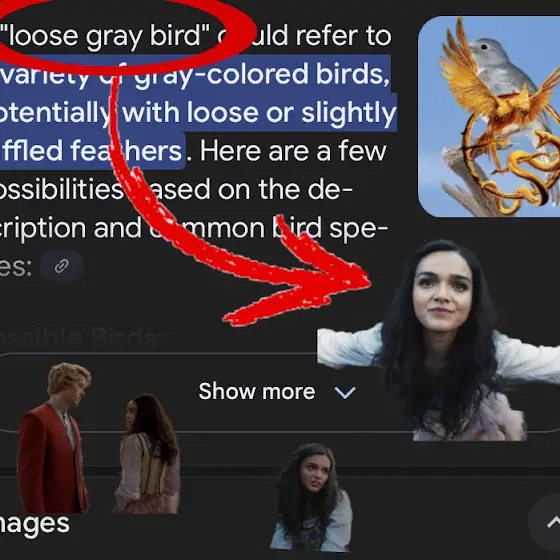
Task: Select the man in red jacket
Action: pos(54,438)
